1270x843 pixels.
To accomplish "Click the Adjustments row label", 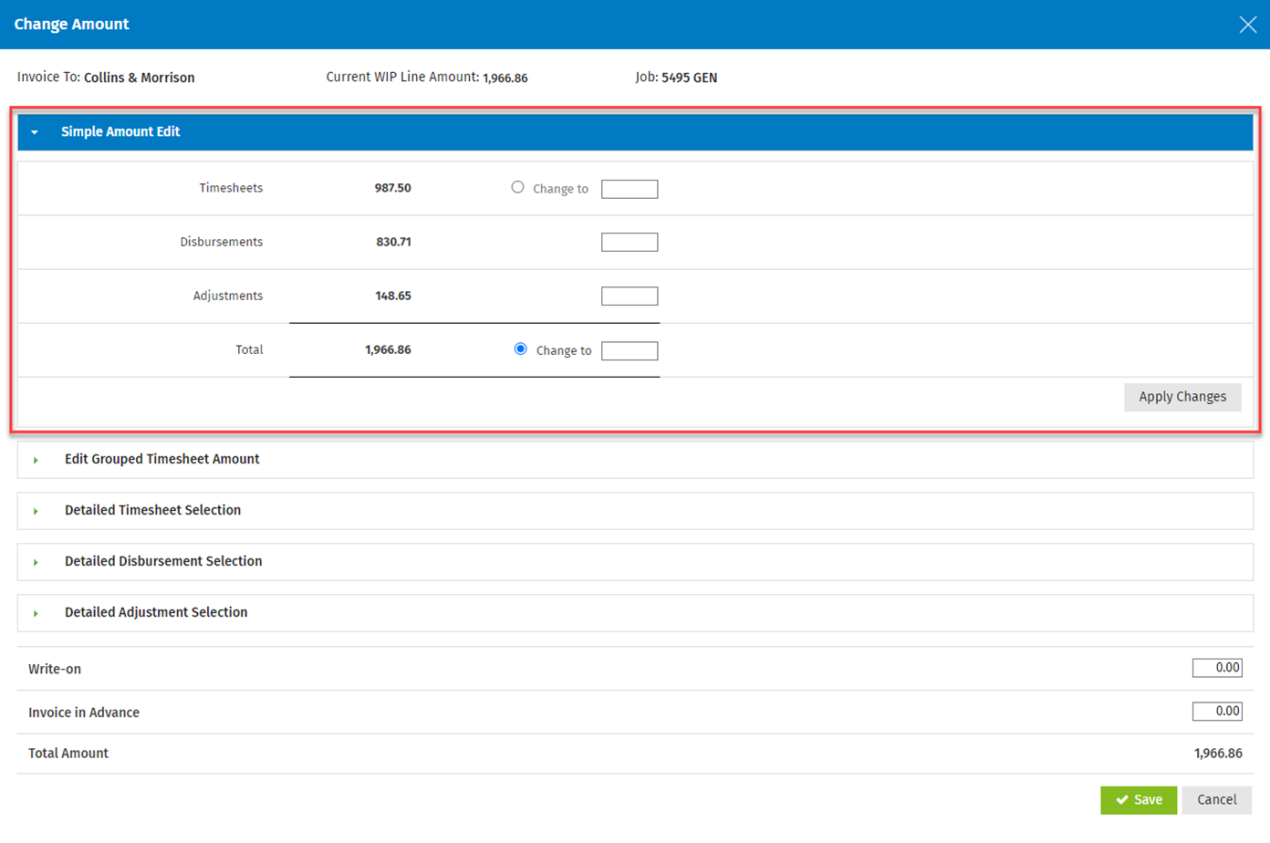I will (x=228, y=296).
